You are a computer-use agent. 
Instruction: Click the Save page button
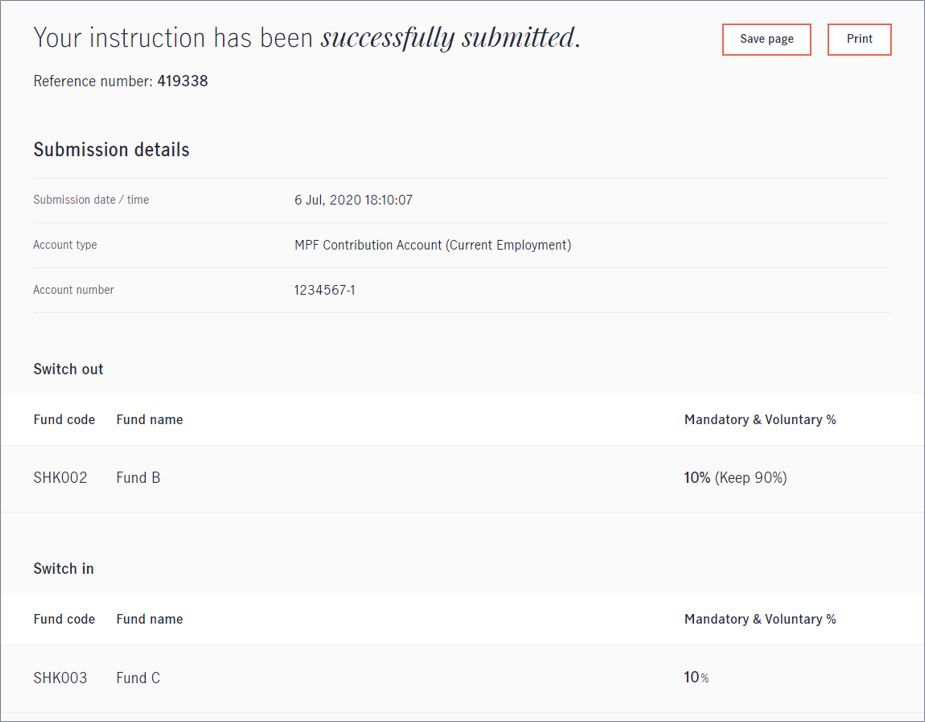pyautogui.click(x=766, y=40)
